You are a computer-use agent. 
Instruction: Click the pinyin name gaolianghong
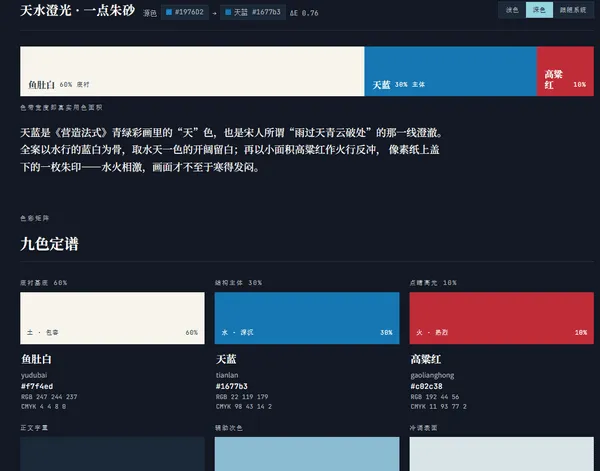(x=432, y=375)
